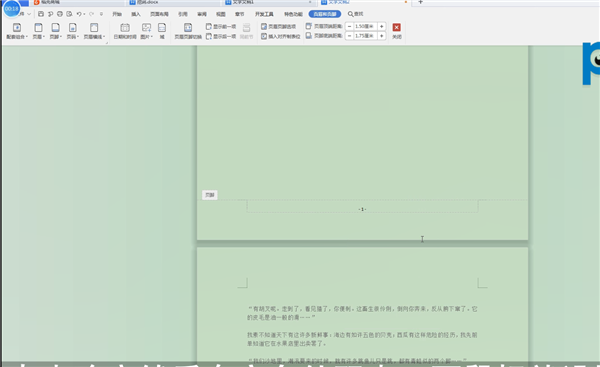Screen dimensions: 600x367
Task: Click the 1.75厘米 footer distance field
Action: tap(365, 36)
